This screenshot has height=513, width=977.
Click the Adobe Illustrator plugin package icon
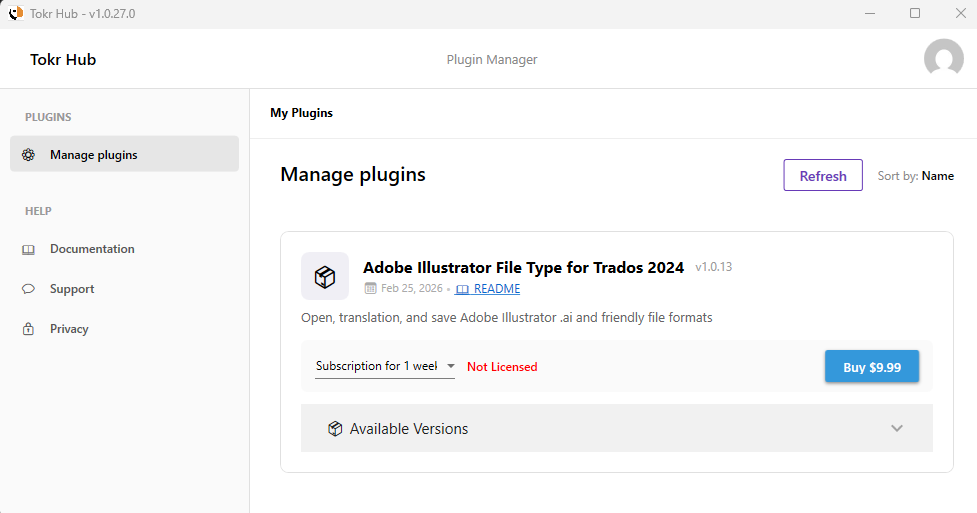[325, 276]
